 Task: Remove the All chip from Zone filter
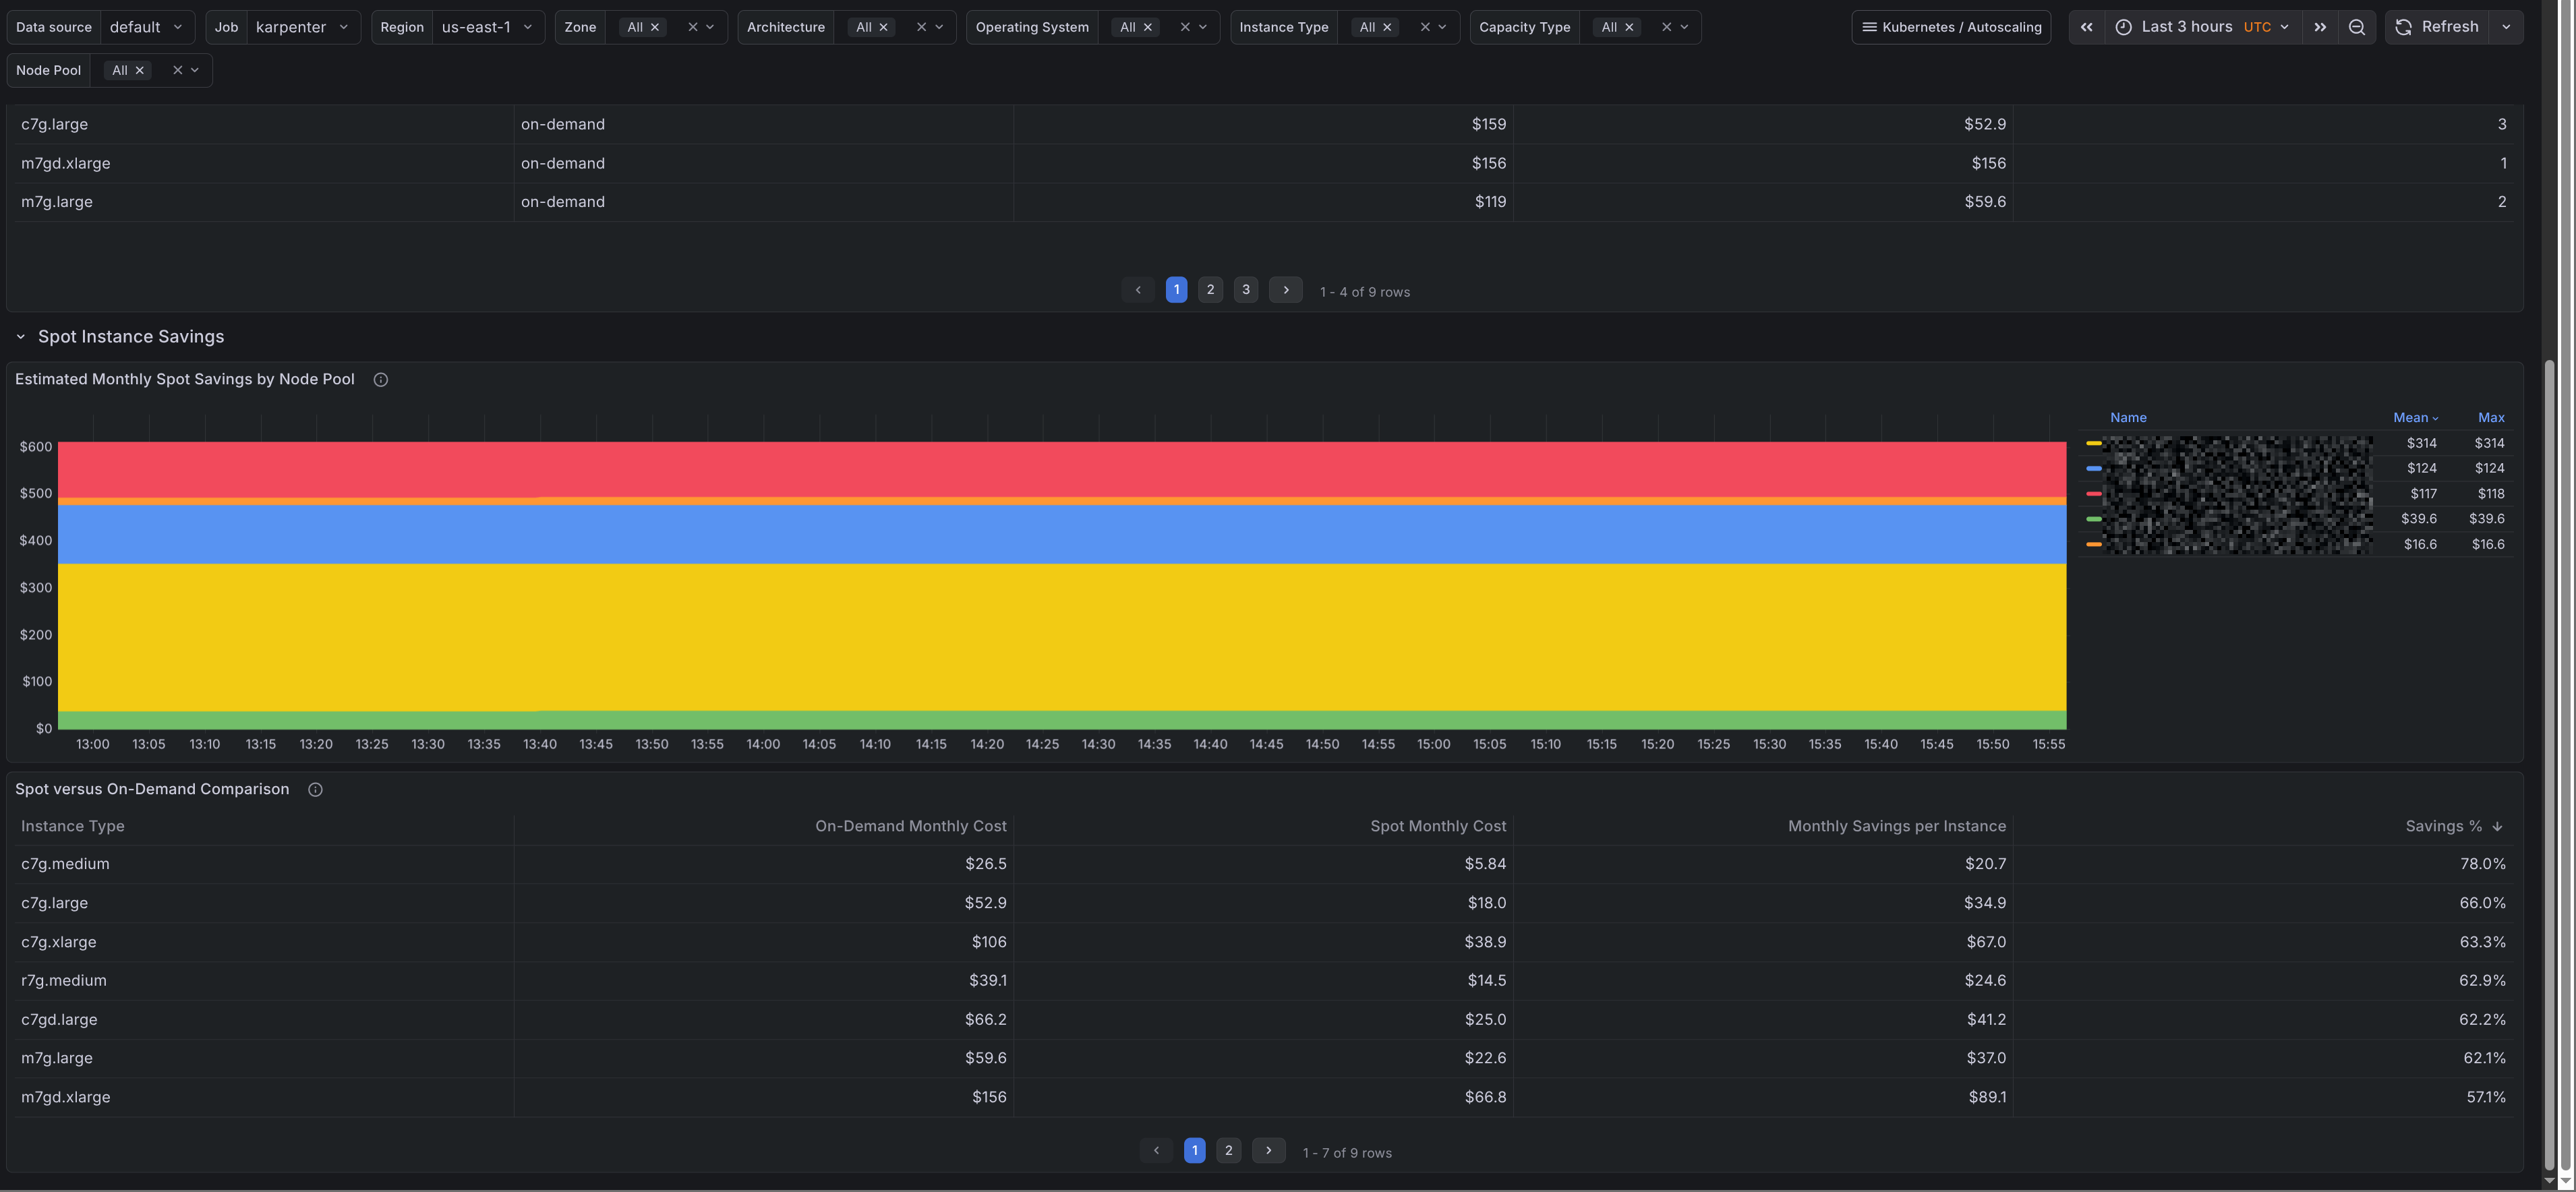655,27
